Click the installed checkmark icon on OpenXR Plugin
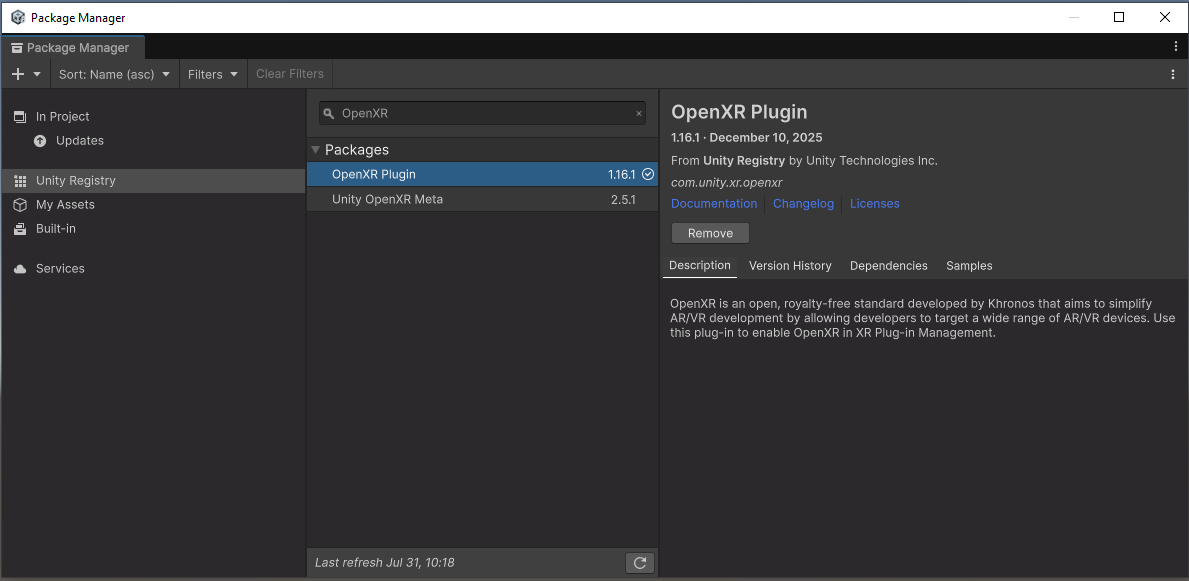The height and width of the screenshot is (581, 1189). point(648,174)
